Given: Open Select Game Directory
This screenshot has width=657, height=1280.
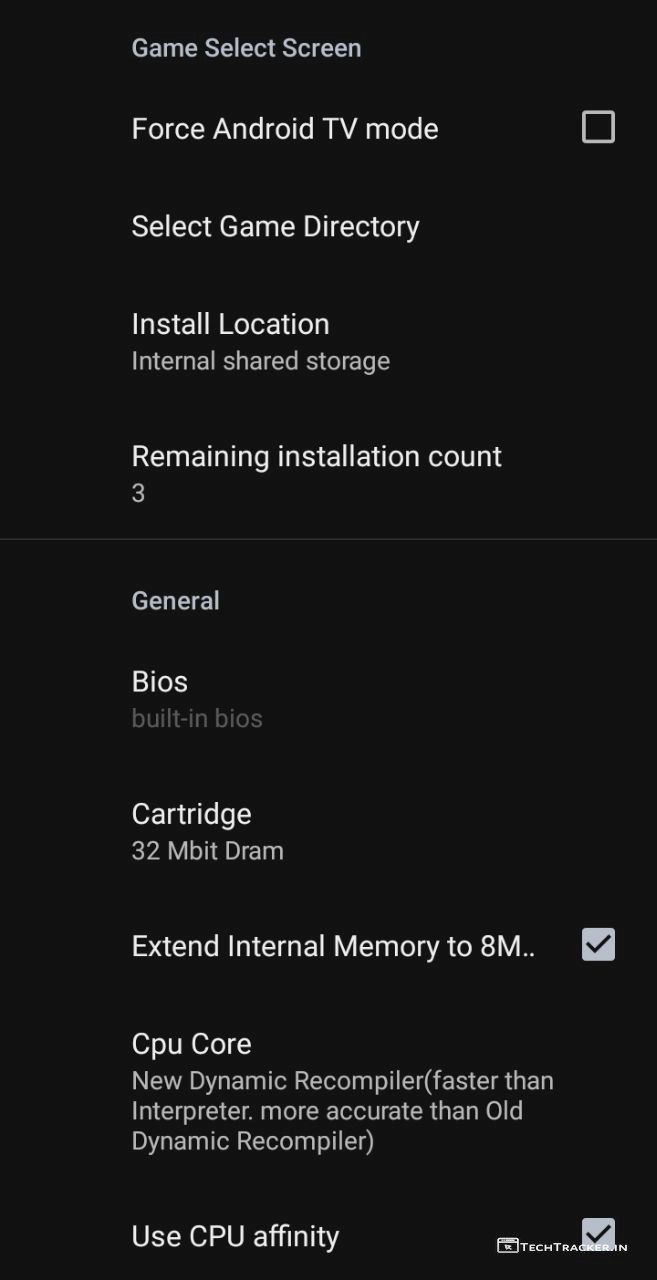Looking at the screenshot, I should (275, 226).
